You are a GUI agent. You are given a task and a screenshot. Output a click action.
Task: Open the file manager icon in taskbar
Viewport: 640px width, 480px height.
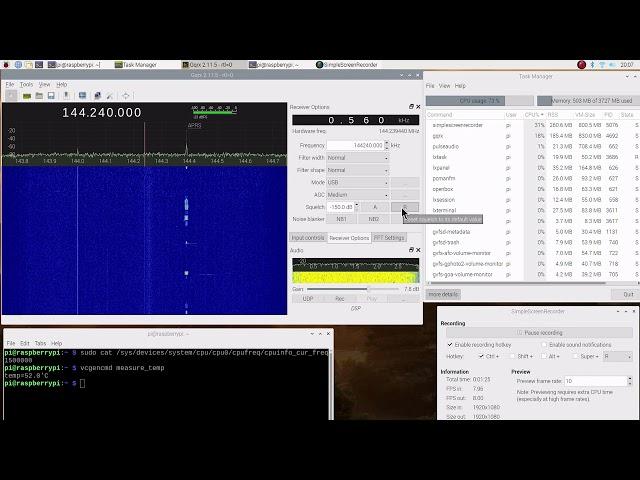[x=29, y=64]
